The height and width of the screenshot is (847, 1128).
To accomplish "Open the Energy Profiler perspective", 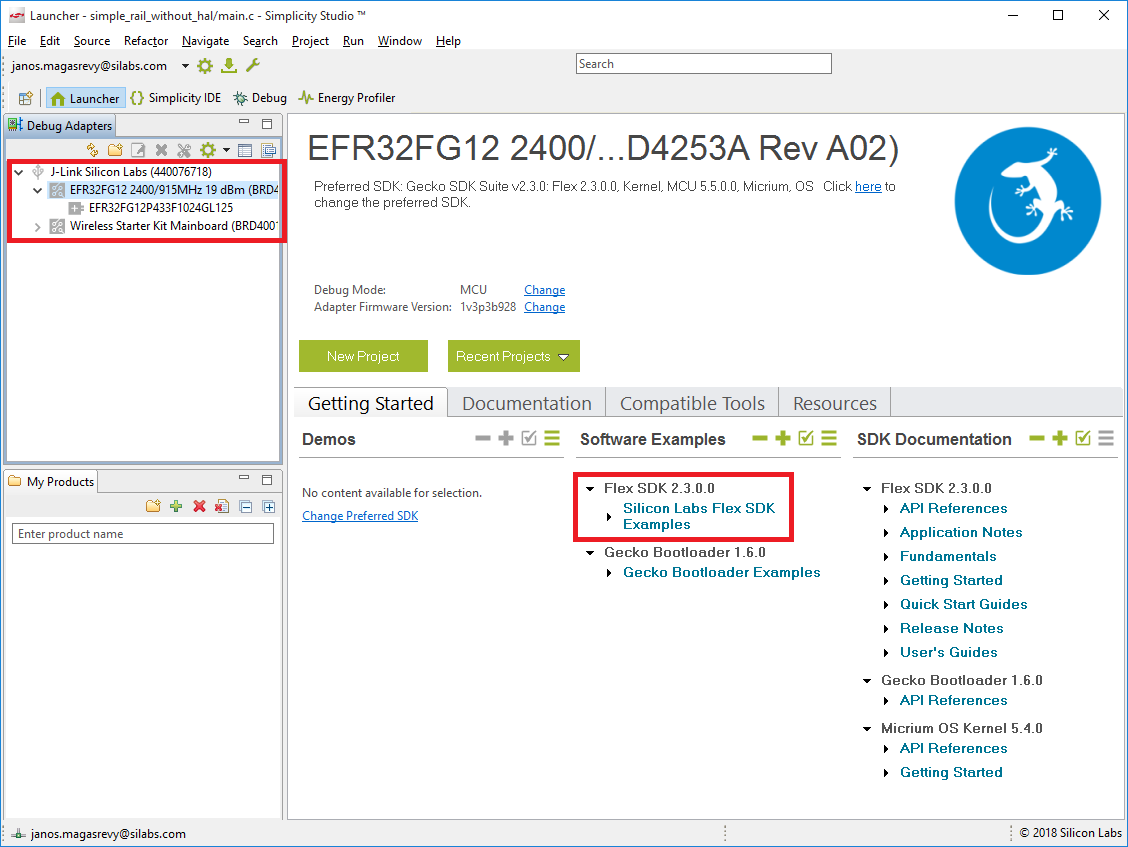I will pos(347,98).
